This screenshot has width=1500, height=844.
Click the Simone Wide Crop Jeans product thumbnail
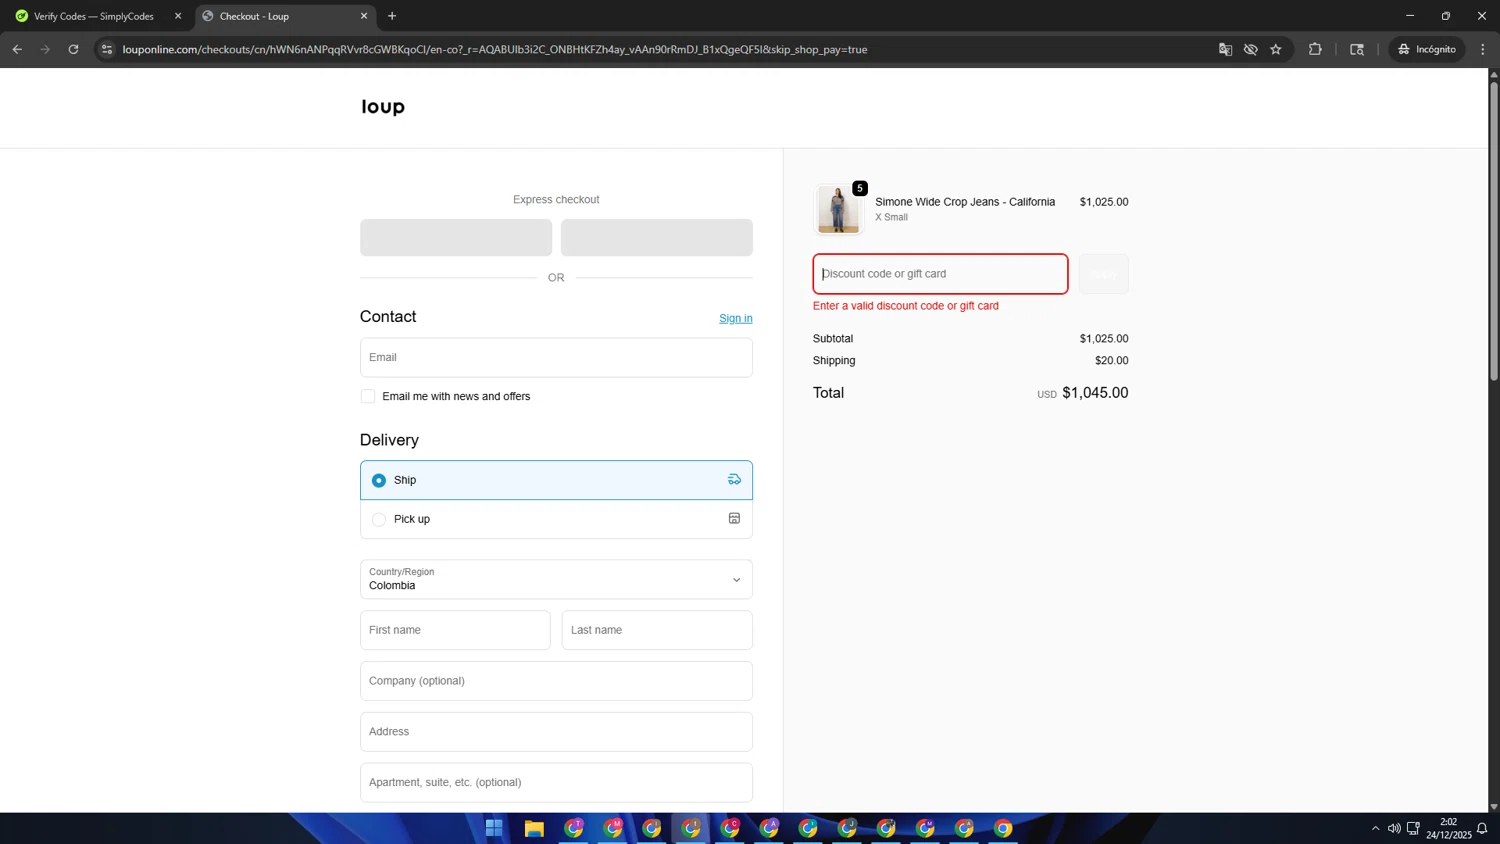[x=838, y=209]
